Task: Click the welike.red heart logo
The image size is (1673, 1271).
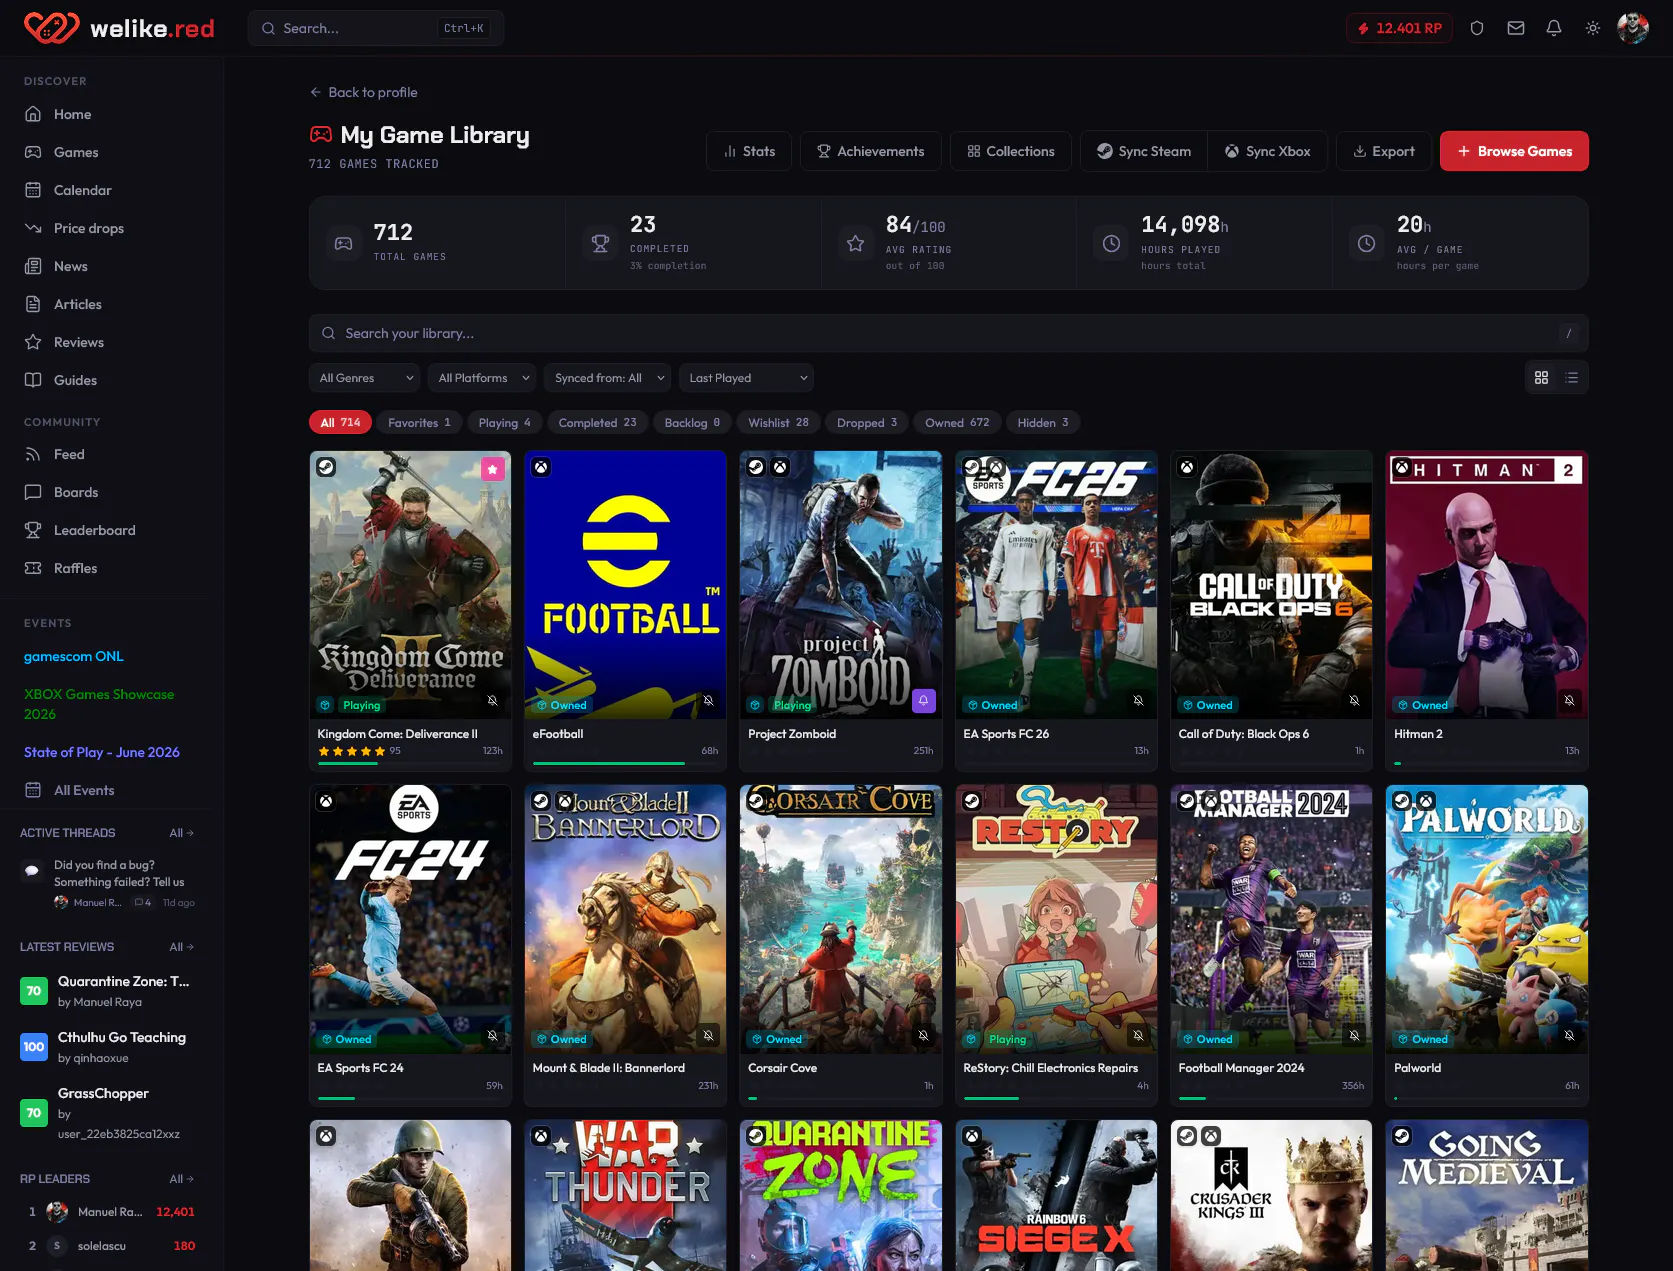Action: point(51,28)
